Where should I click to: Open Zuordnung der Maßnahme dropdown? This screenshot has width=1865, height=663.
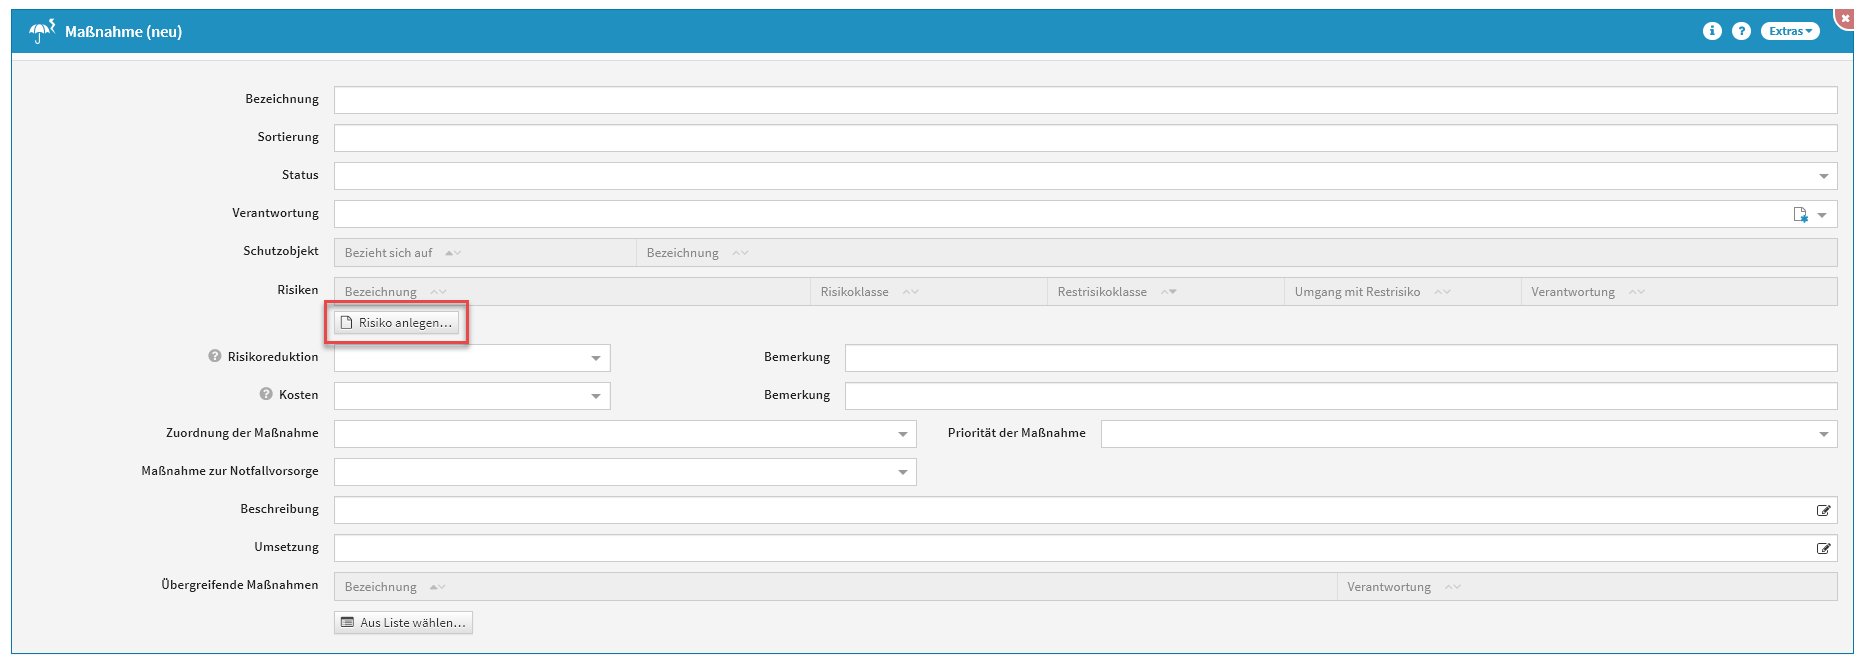point(902,434)
